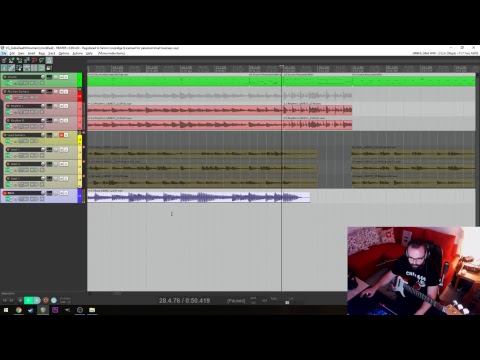
Task: Arm the Drums track for recording
Action: click(5, 77)
